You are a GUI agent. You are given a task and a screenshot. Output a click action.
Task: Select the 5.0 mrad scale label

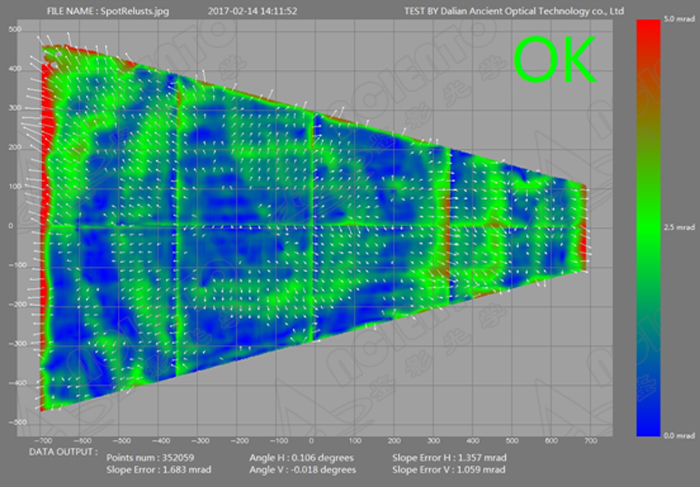[679, 19]
